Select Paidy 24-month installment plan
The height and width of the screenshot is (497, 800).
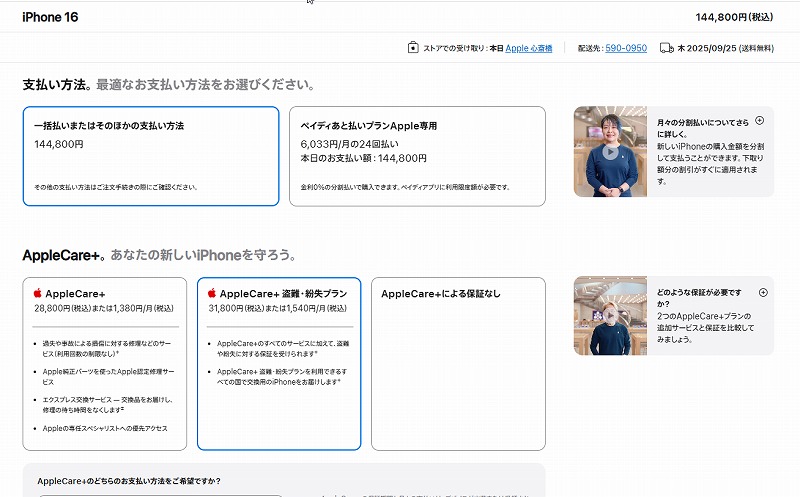pyautogui.click(x=417, y=156)
